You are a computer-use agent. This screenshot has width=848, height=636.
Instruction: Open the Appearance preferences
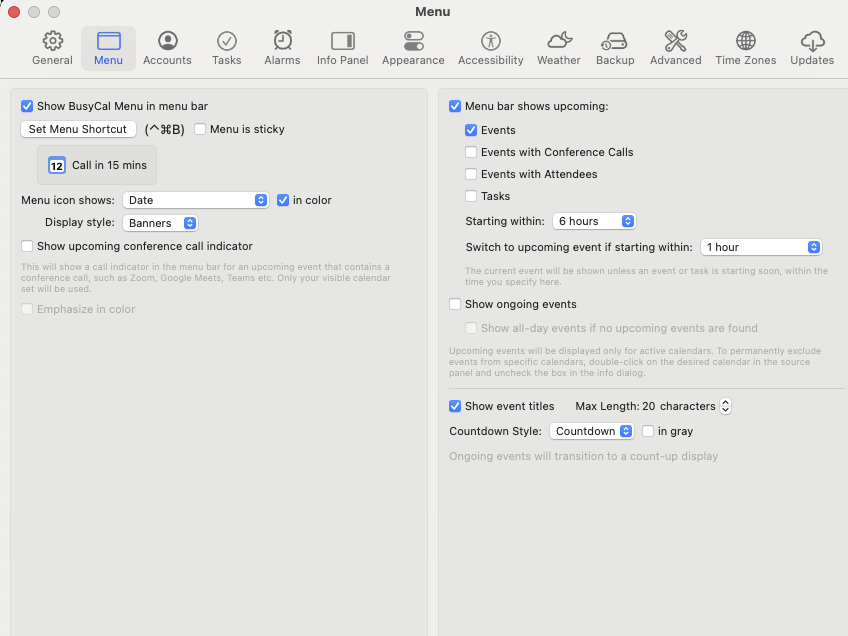413,47
